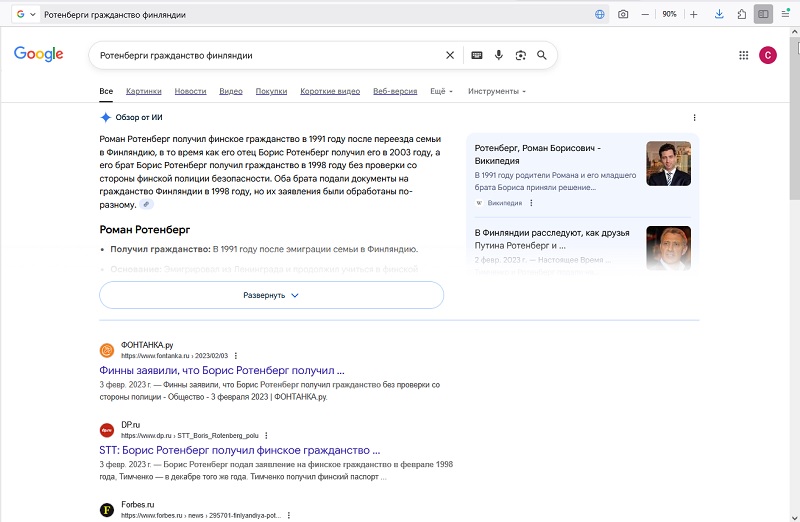The height and width of the screenshot is (522, 800).
Task: Switch to the Картинки tab
Action: point(143,91)
